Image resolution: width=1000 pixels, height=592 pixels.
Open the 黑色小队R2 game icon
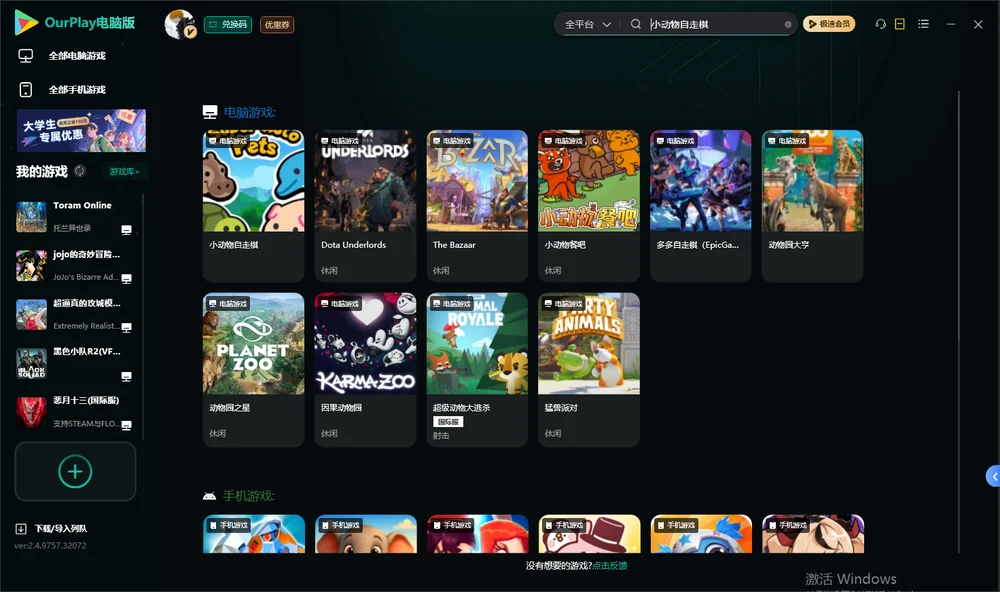[x=31, y=364]
